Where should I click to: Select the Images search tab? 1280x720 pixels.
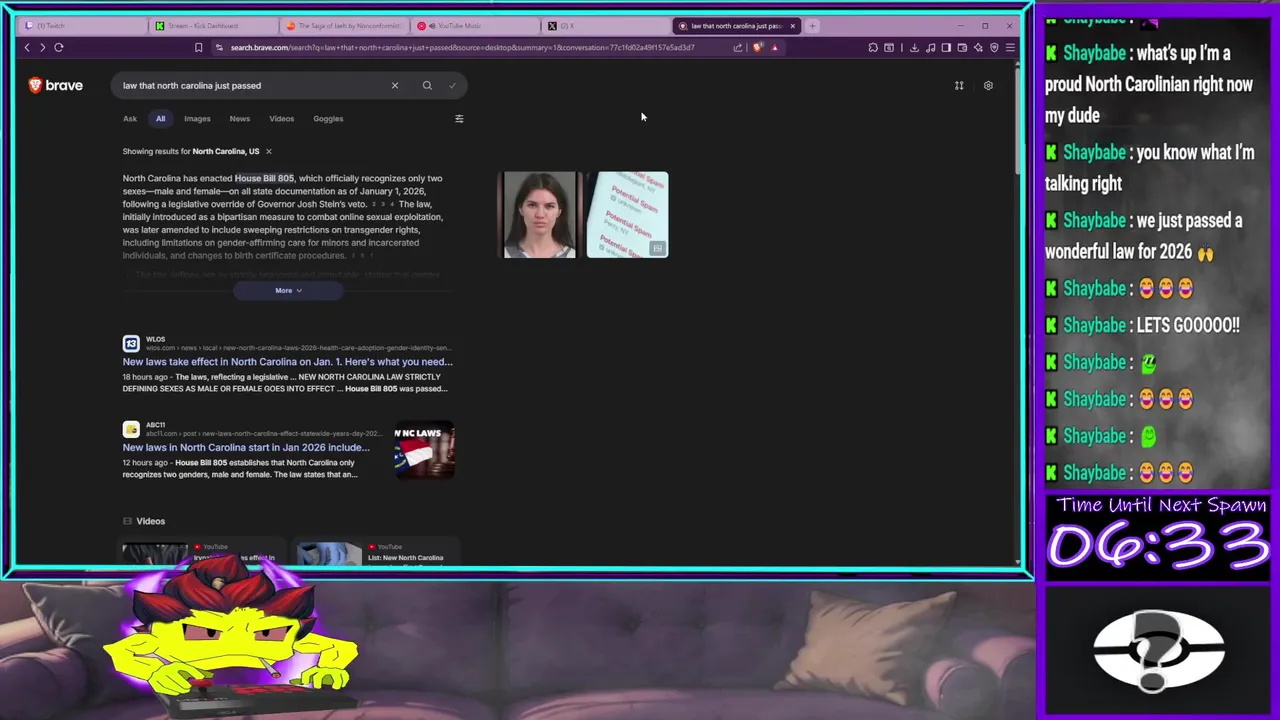[x=197, y=118]
